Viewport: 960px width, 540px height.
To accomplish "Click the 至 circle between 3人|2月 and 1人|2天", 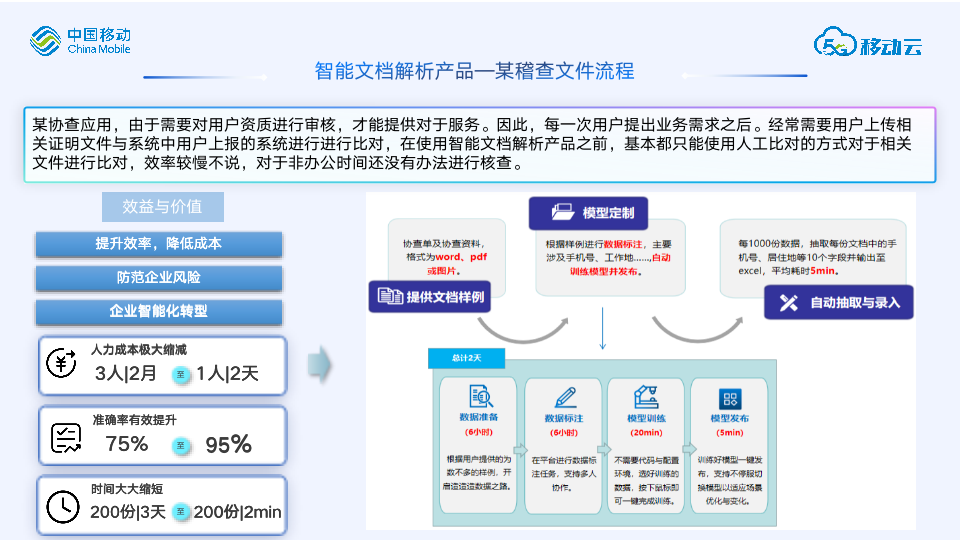I will pyautogui.click(x=181, y=373).
